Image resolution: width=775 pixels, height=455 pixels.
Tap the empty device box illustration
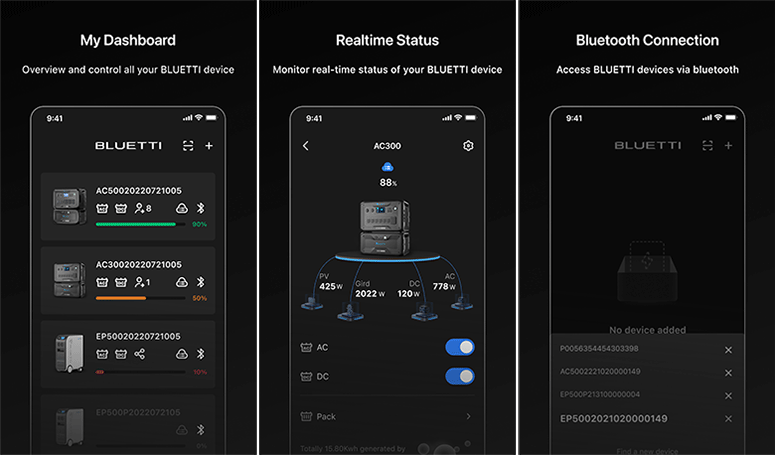click(x=647, y=271)
